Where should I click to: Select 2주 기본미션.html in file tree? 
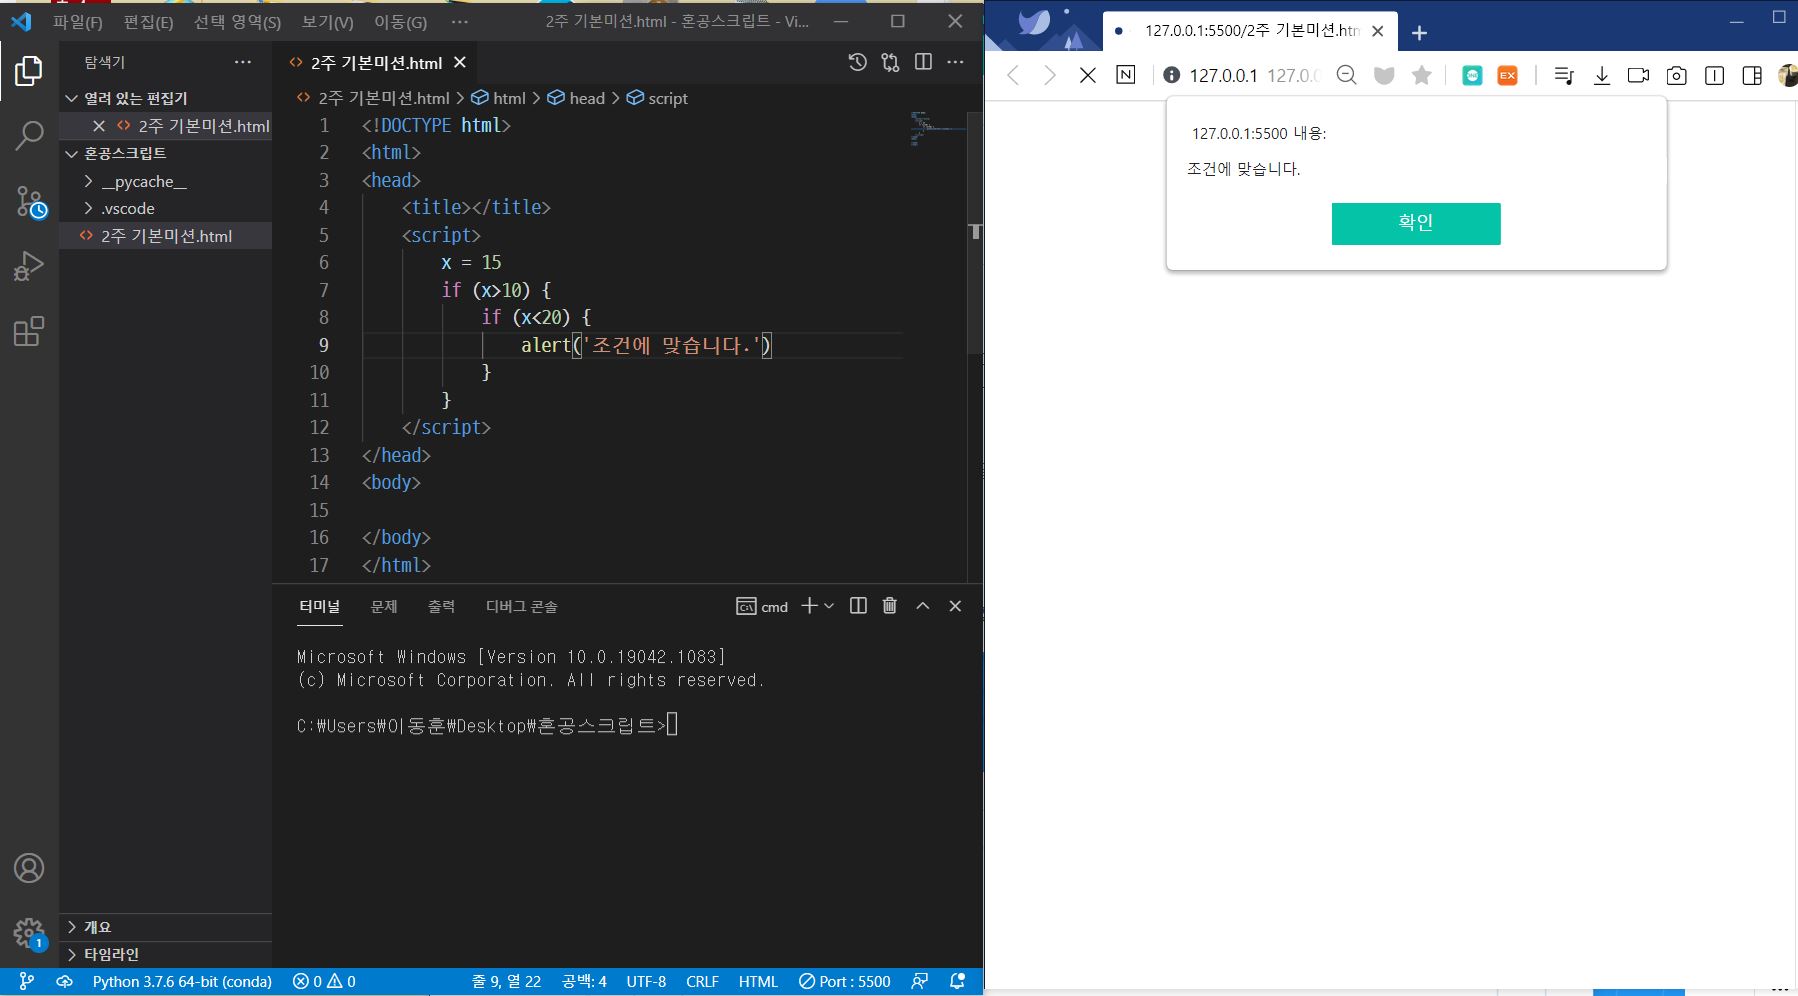point(166,236)
